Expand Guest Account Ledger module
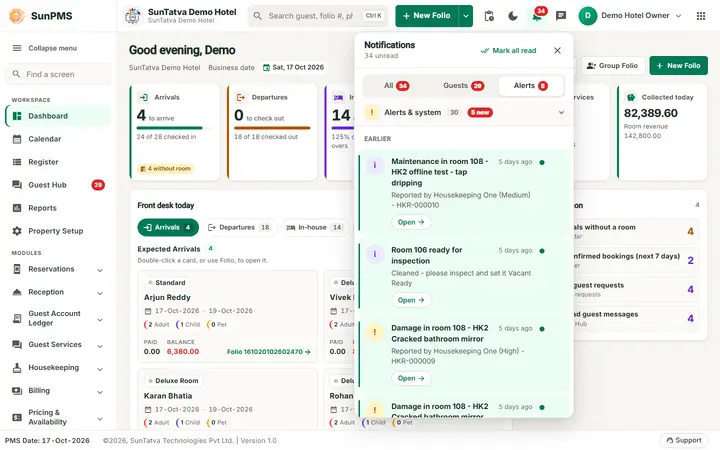The image size is (720, 450). [x=58, y=318]
